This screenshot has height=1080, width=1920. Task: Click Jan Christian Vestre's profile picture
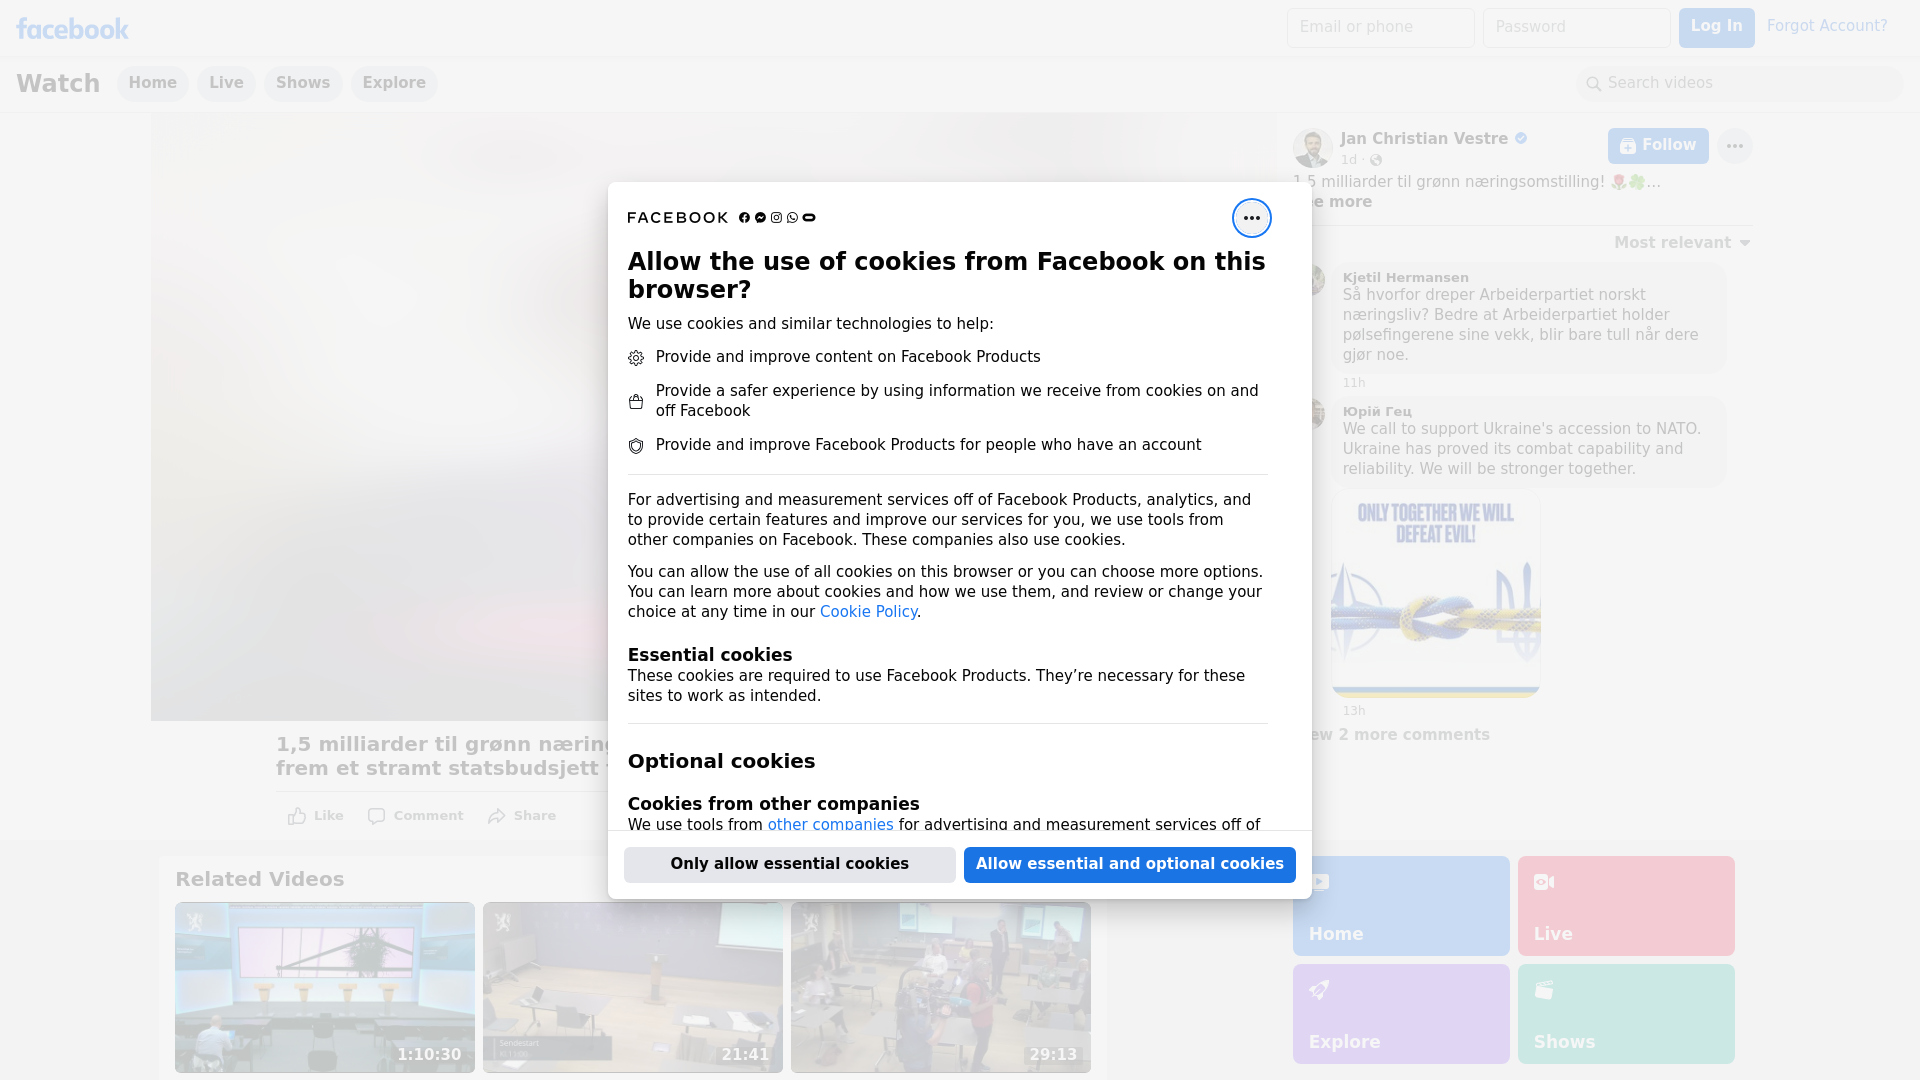[1312, 148]
